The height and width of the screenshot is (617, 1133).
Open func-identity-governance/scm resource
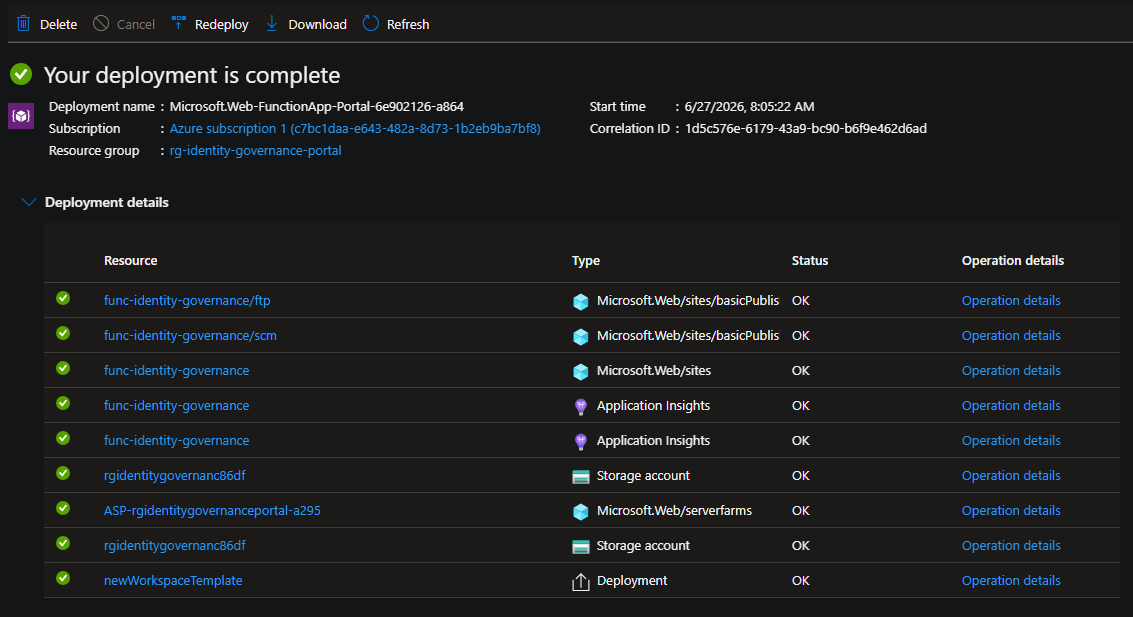[190, 335]
